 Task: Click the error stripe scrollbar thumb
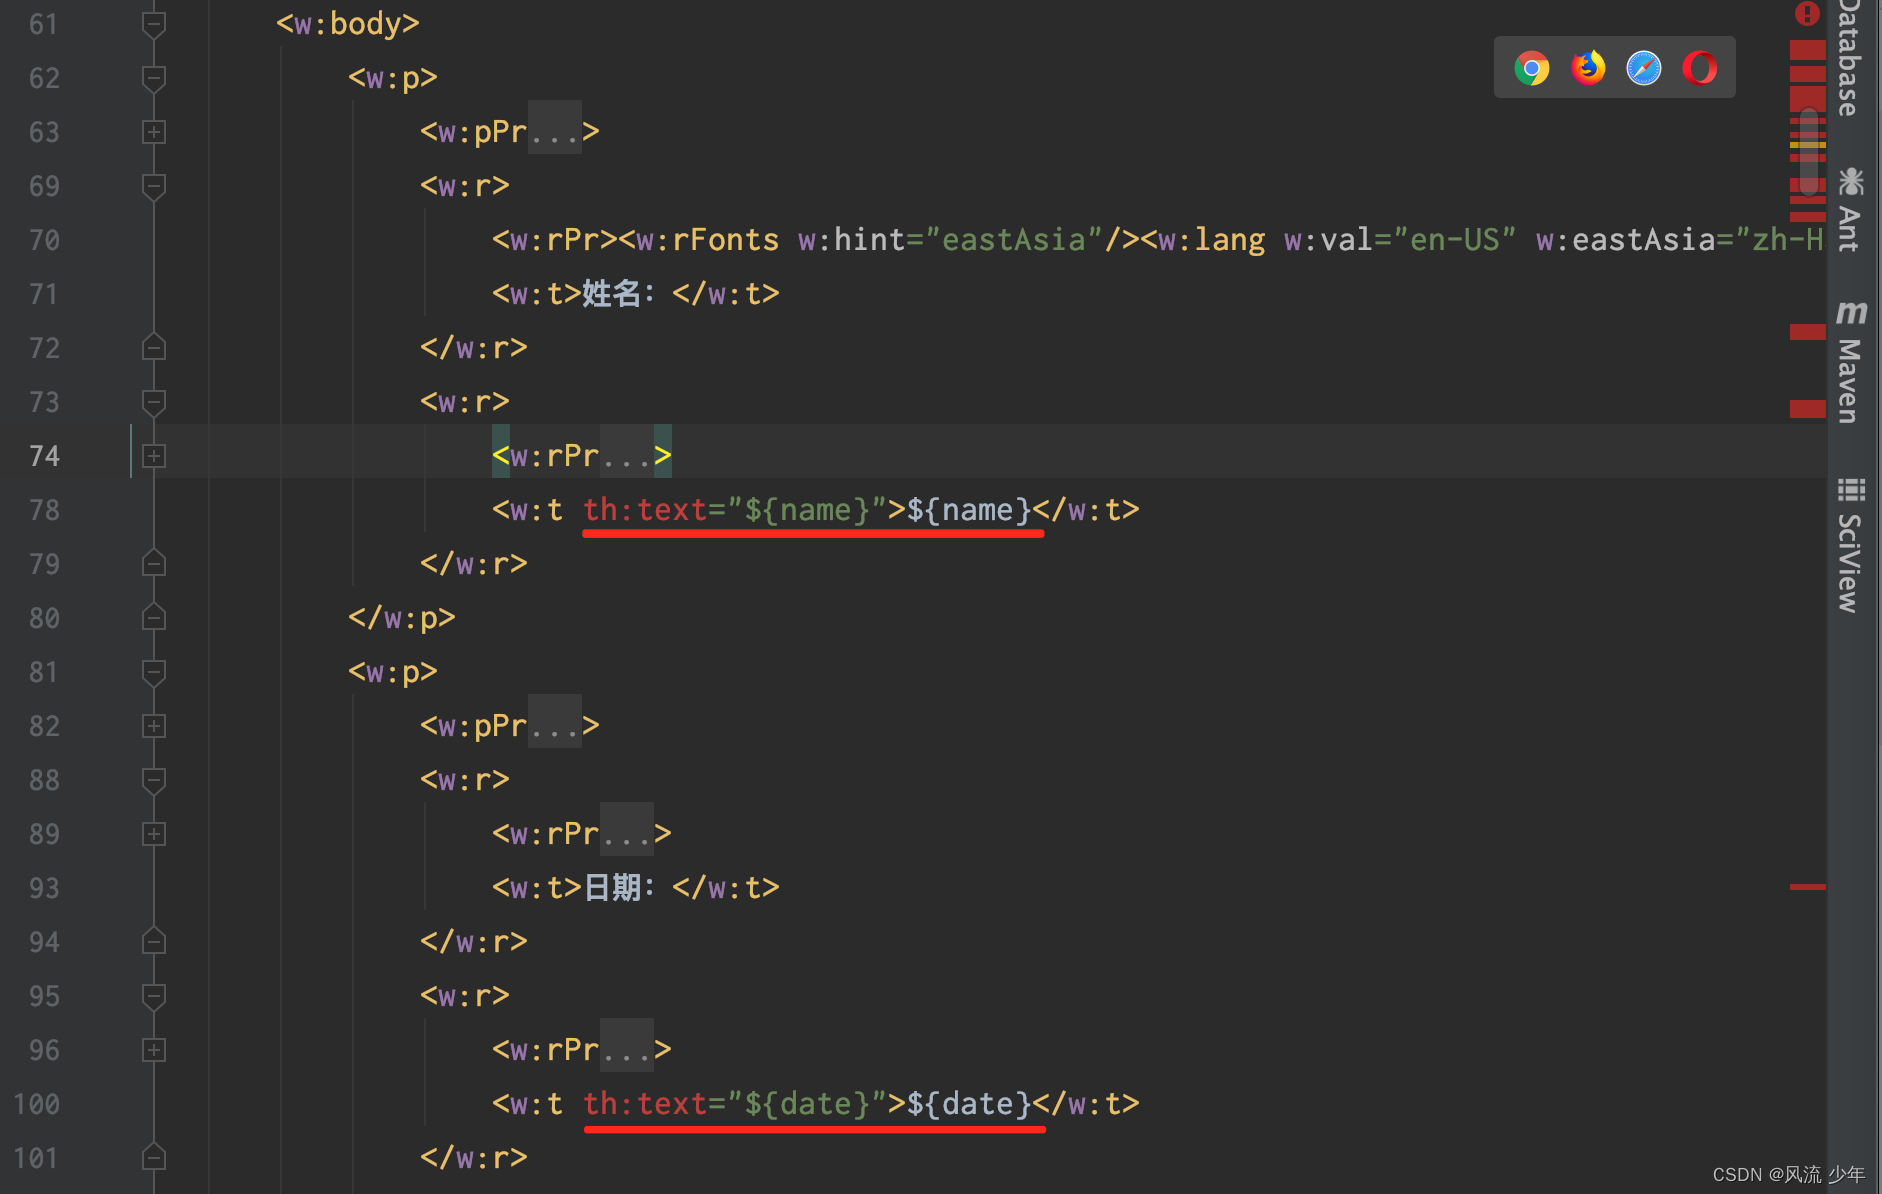tap(1808, 152)
